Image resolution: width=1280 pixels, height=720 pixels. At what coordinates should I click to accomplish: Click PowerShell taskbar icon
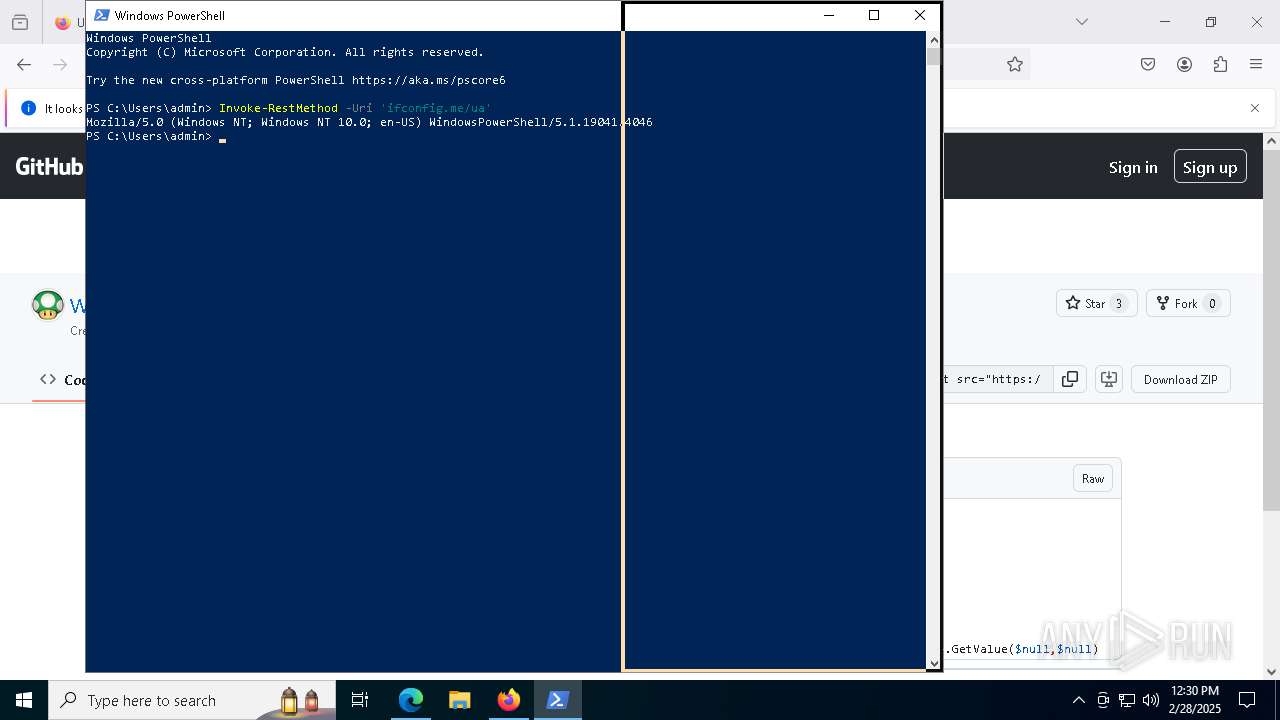click(558, 700)
